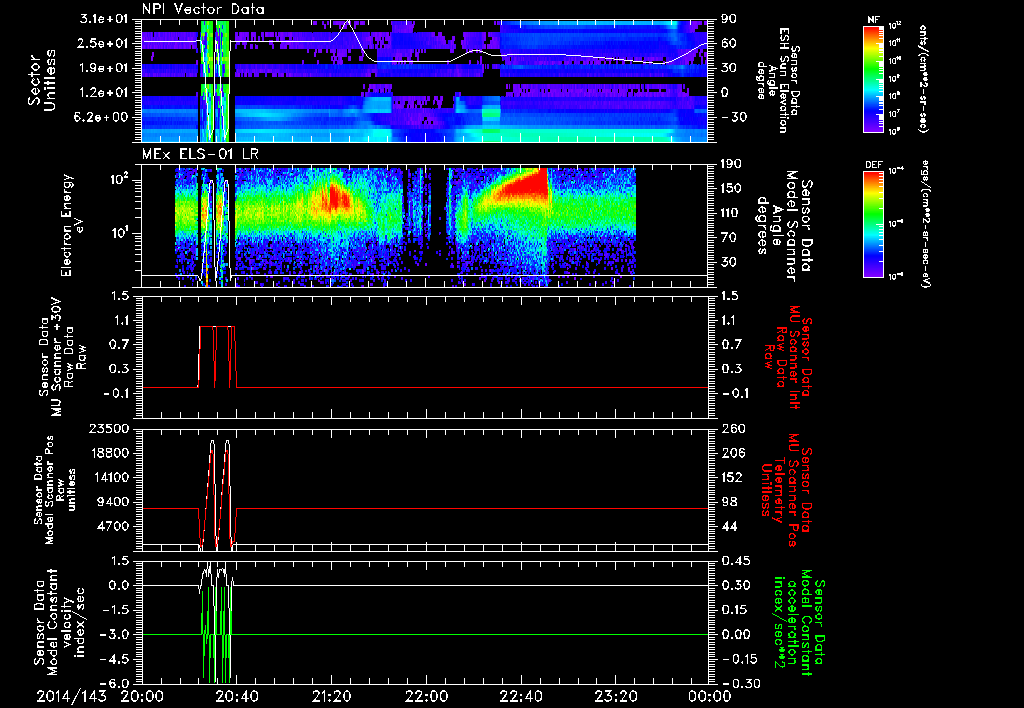Click the 110 scanner angle tick label
The height and width of the screenshot is (708, 1024).
[730, 213]
